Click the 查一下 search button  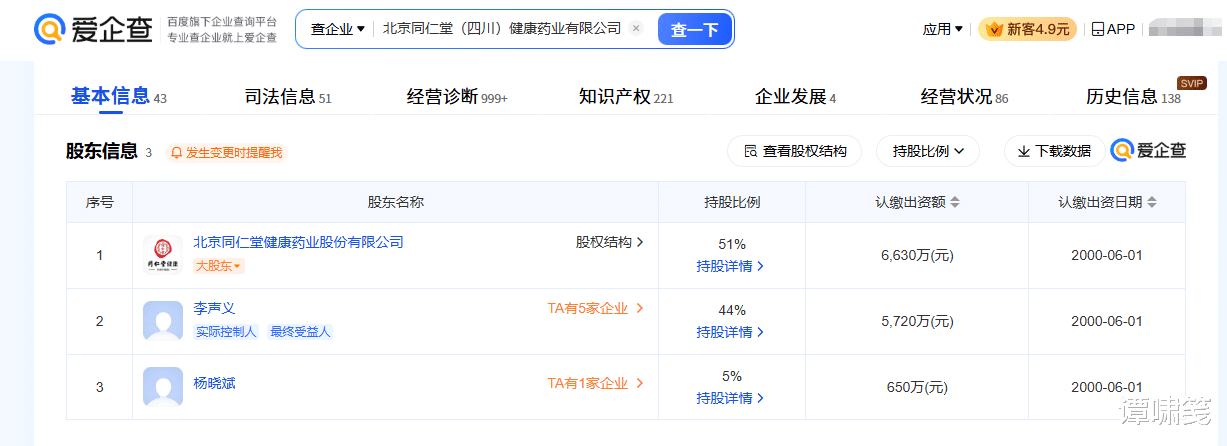tap(694, 29)
